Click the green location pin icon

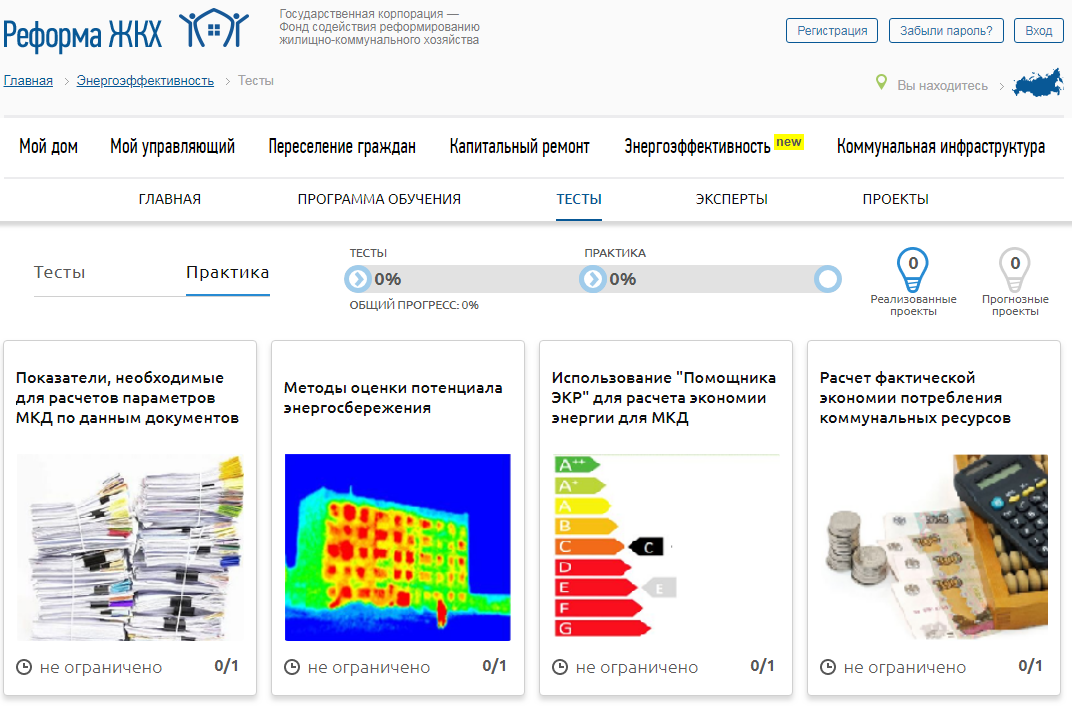881,82
